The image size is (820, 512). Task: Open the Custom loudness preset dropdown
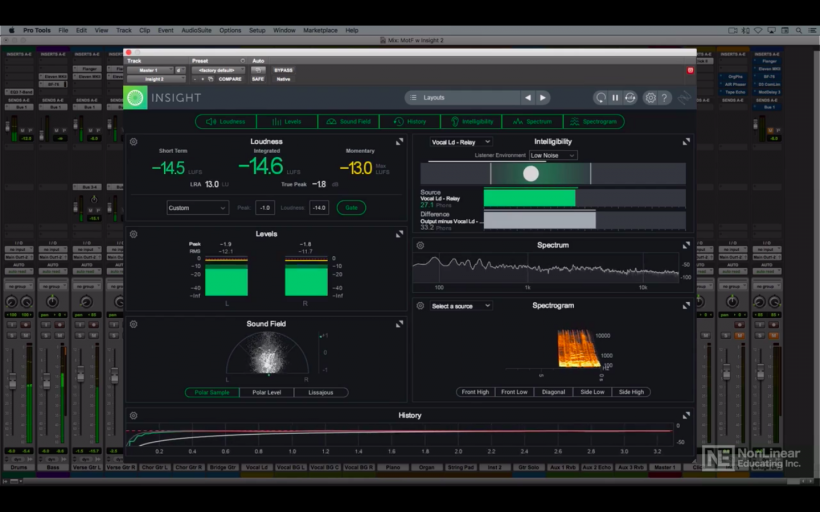point(197,208)
